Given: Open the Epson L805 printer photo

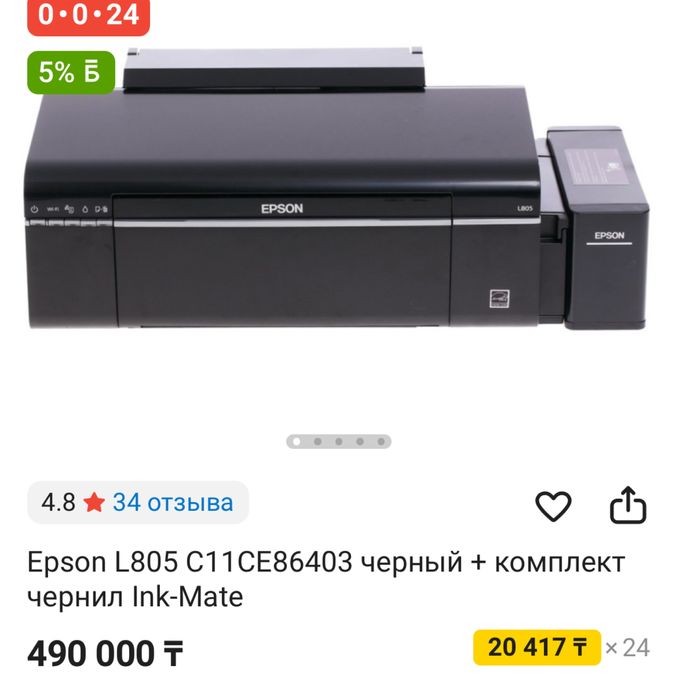Looking at the screenshot, I should click(337, 189).
